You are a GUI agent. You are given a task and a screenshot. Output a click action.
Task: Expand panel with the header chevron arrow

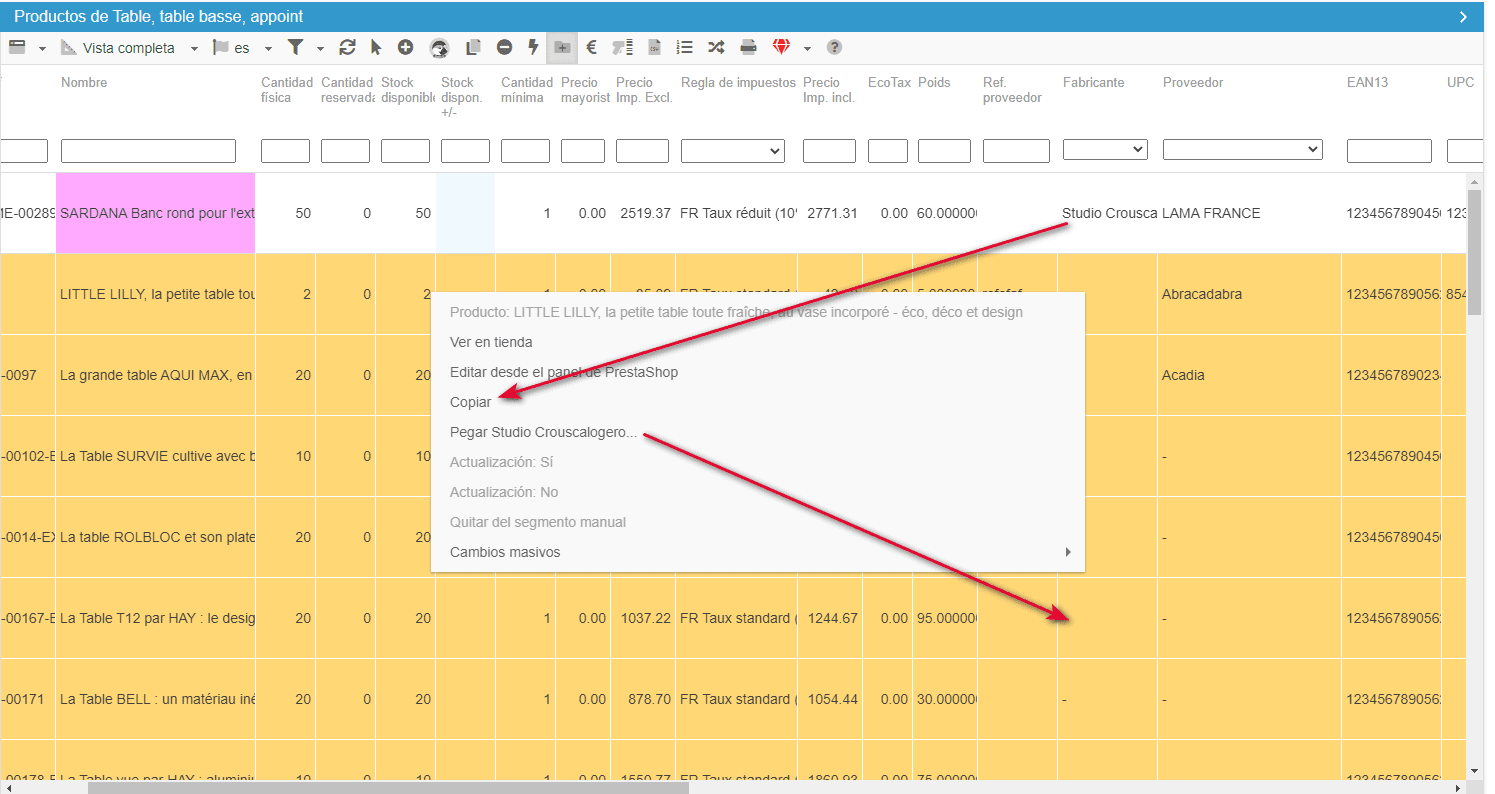[1463, 17]
